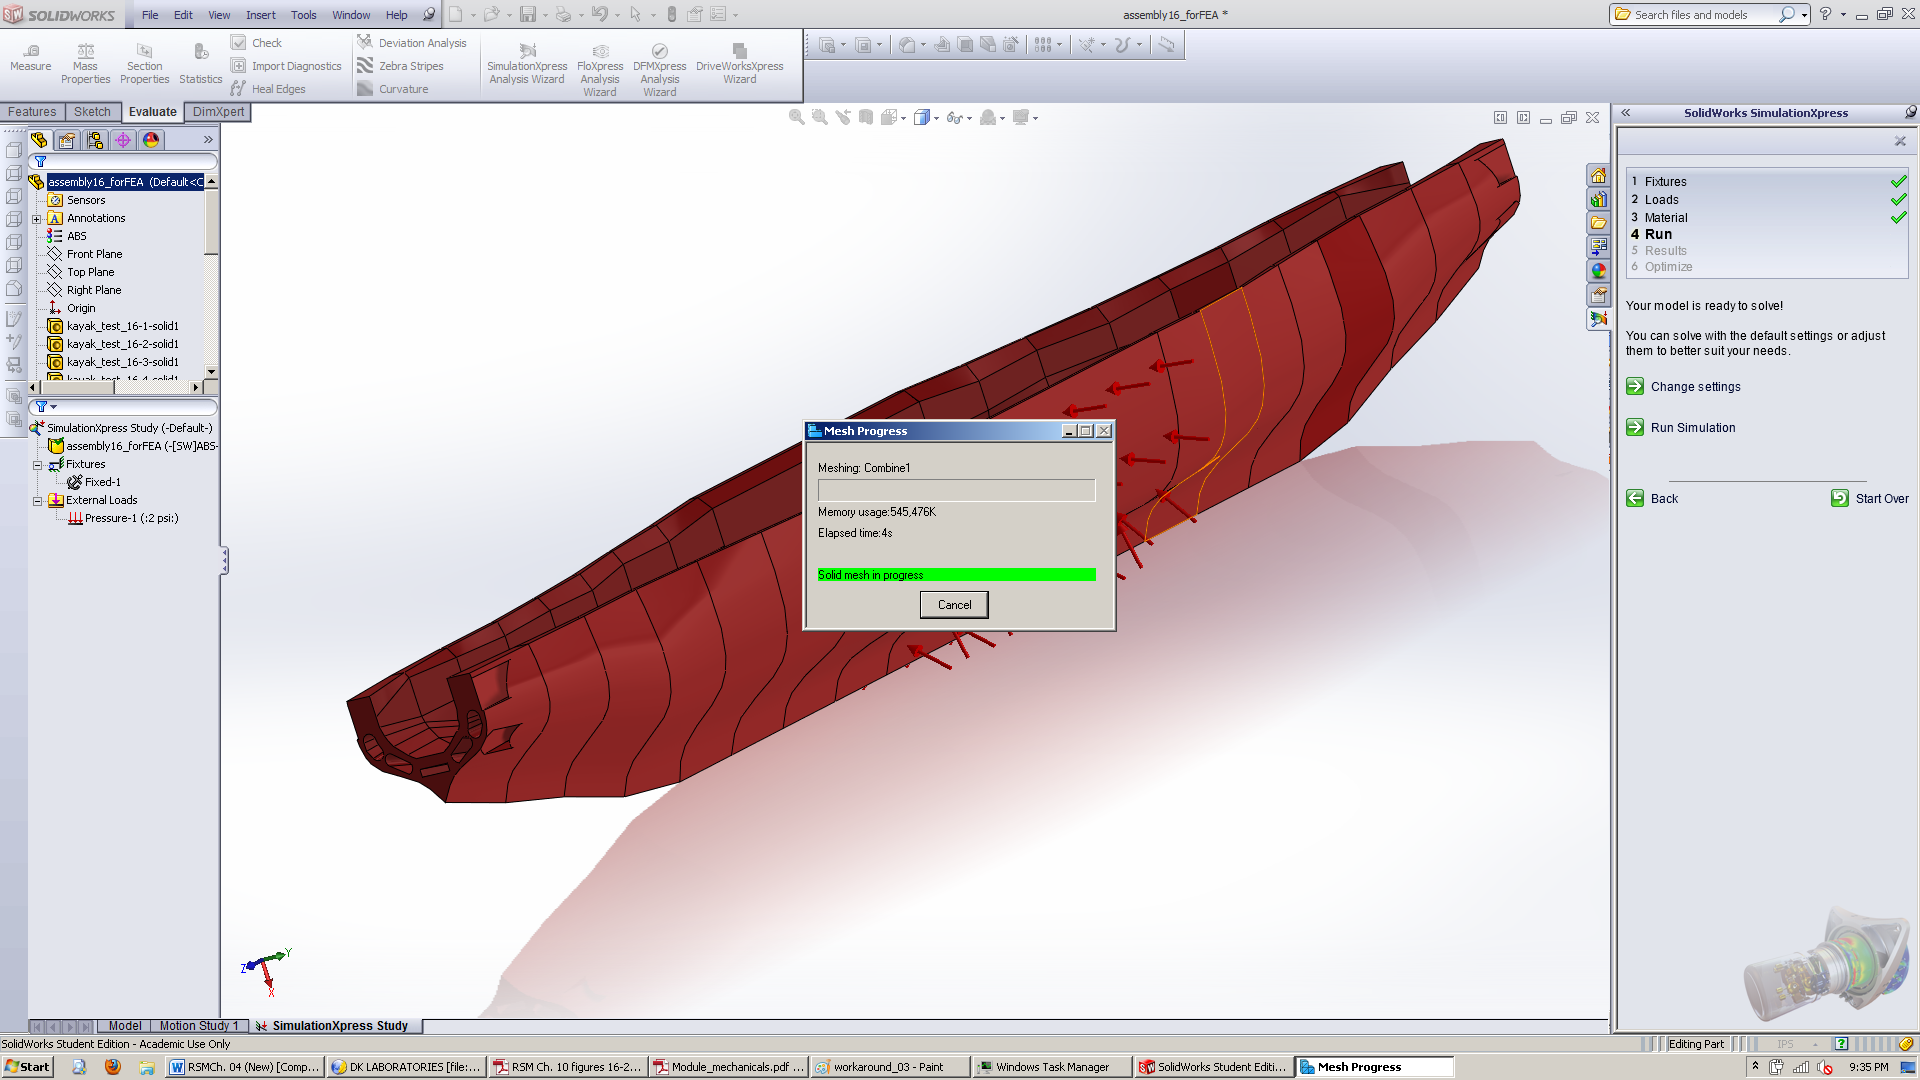Expand the Annotations tree node
1920x1080 pixels.
[x=37, y=219]
